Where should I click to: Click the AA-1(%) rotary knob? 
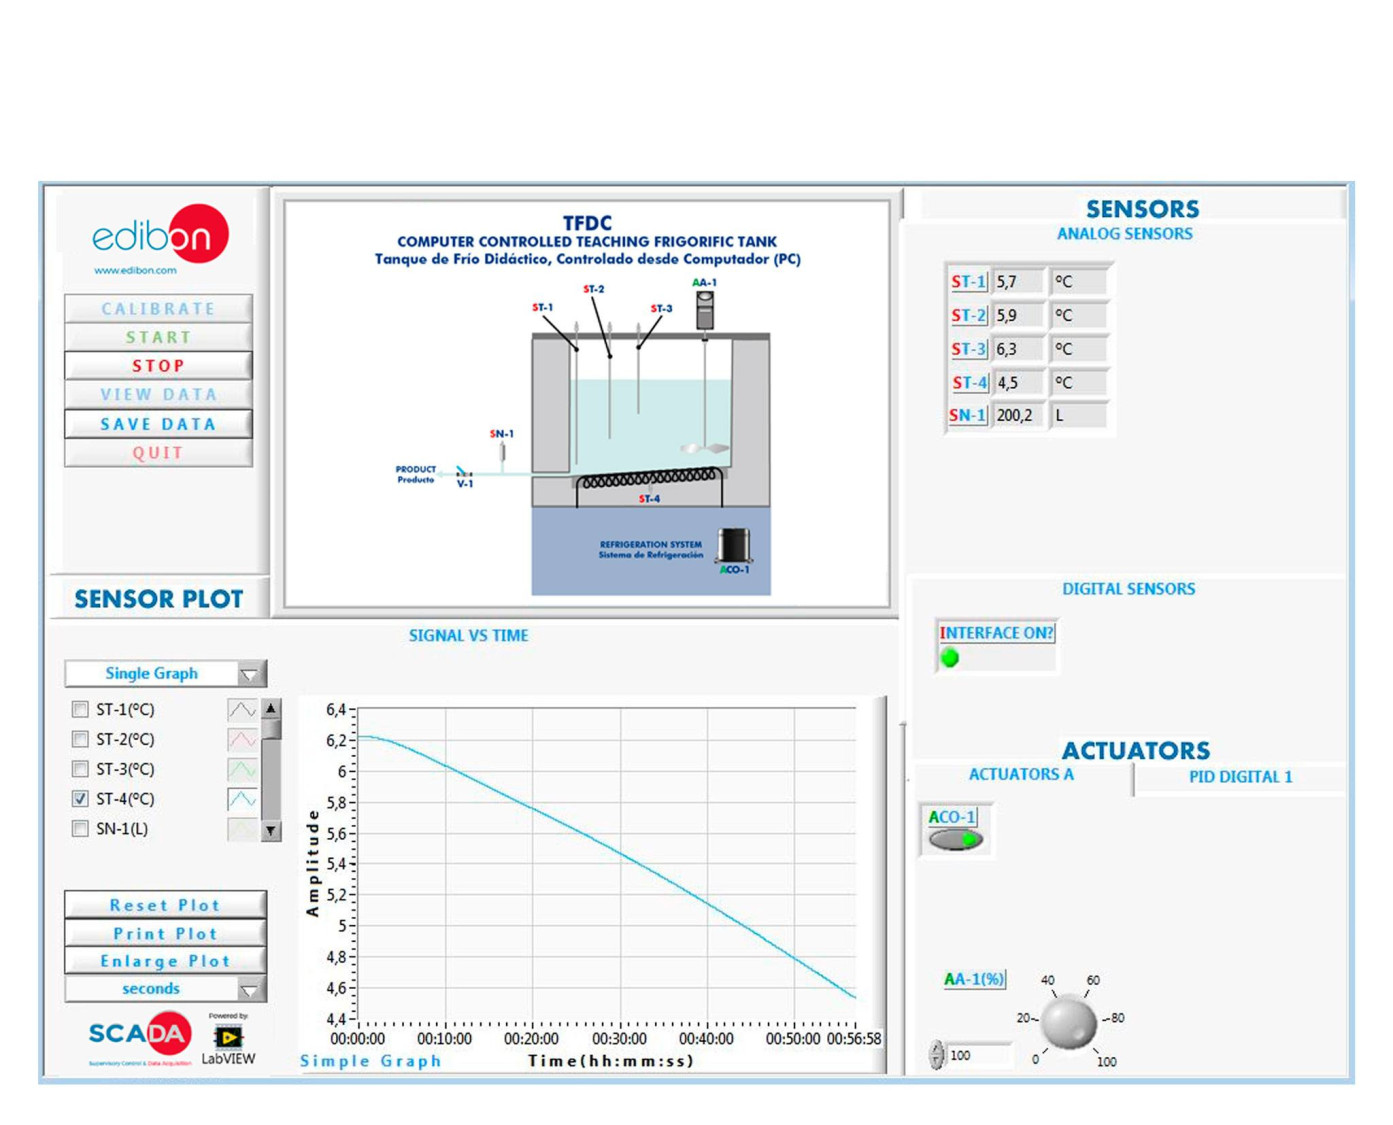point(1068,1022)
